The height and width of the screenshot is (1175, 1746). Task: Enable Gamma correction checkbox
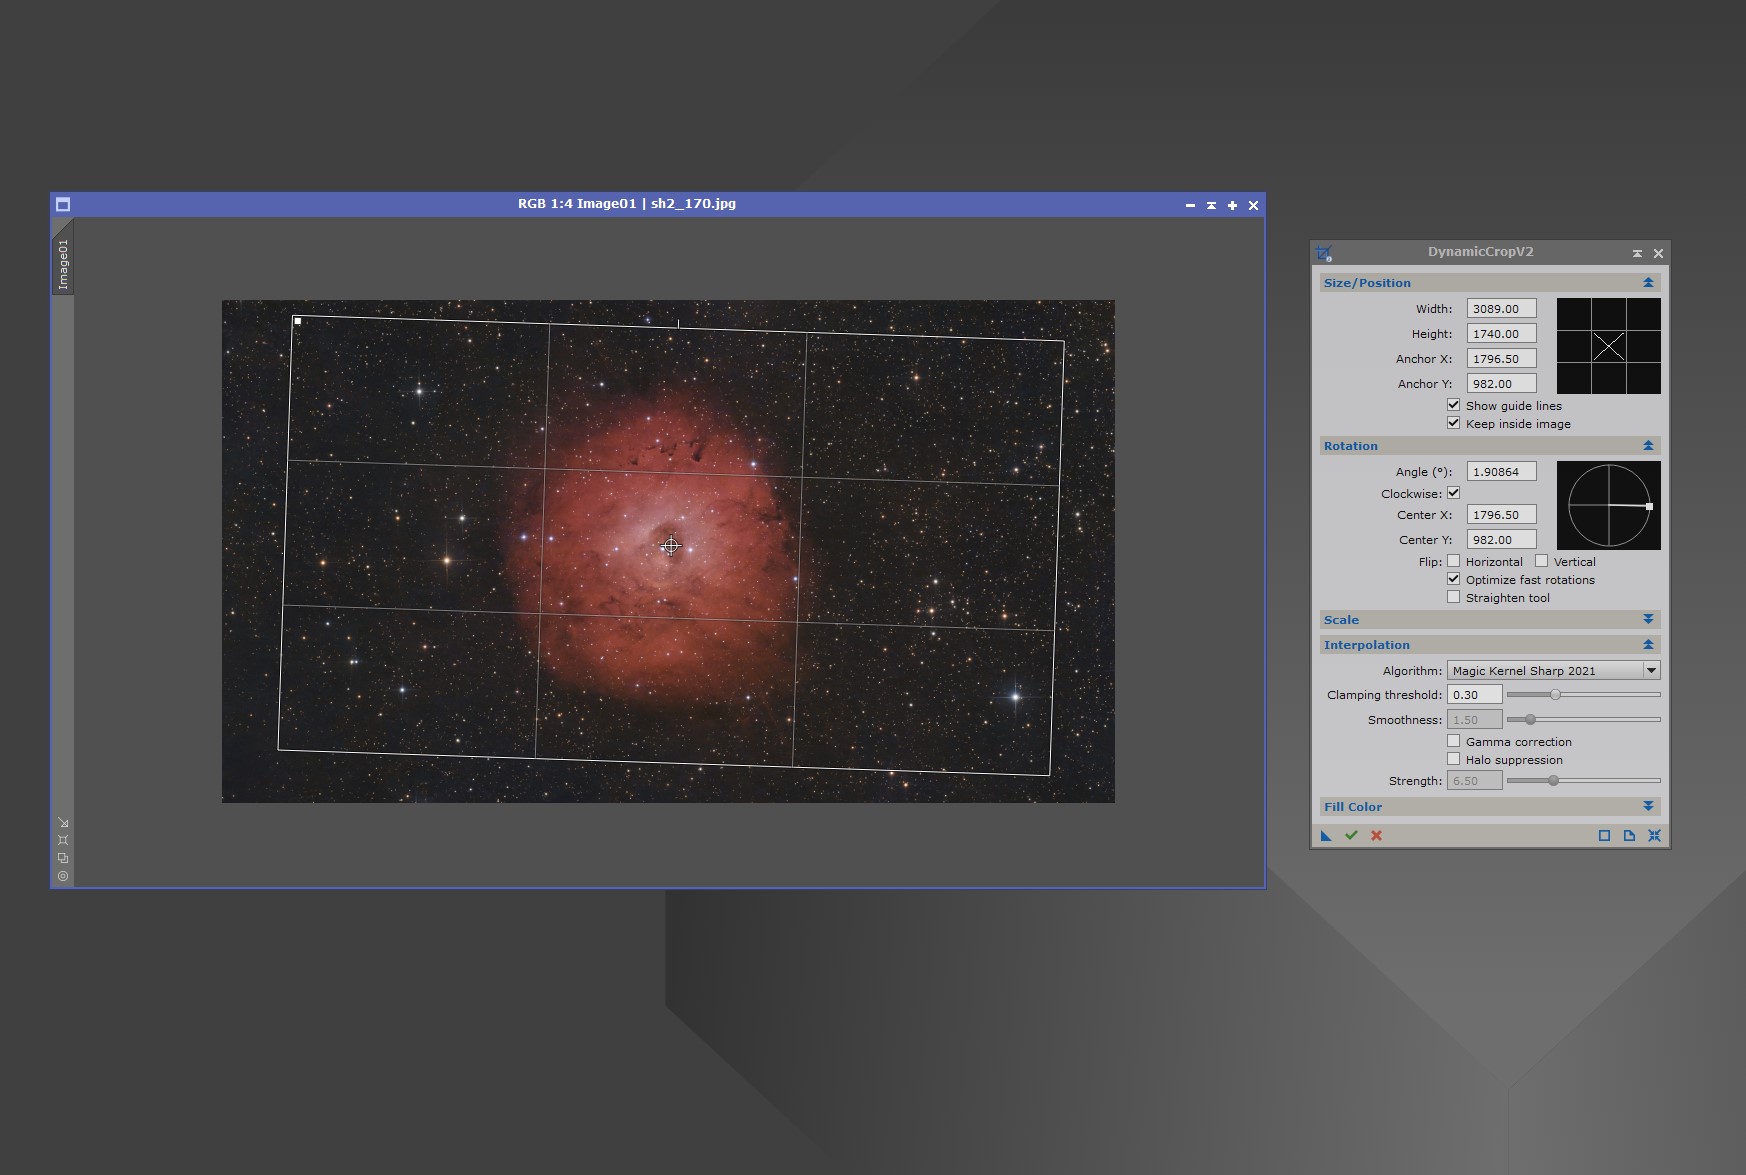1453,741
